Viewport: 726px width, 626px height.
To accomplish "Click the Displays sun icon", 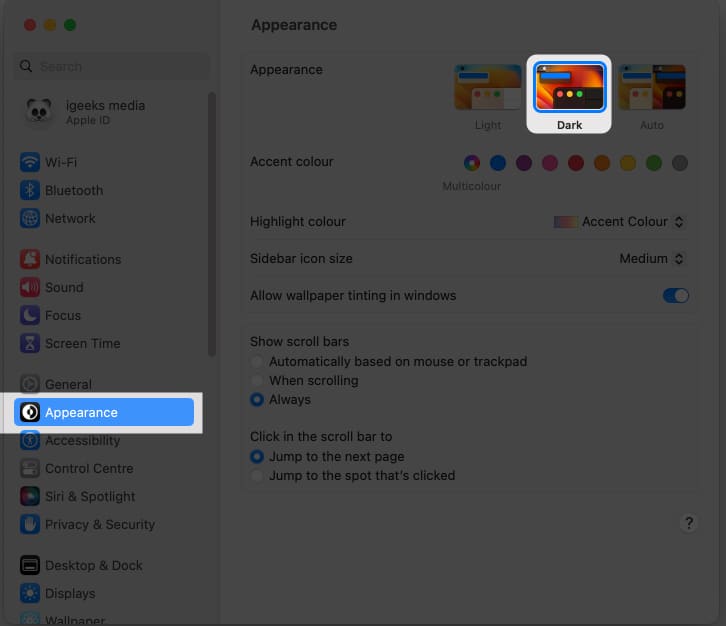I will (x=30, y=593).
